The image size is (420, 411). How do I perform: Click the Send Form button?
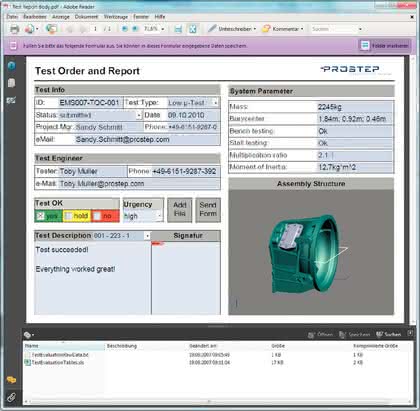point(208,210)
